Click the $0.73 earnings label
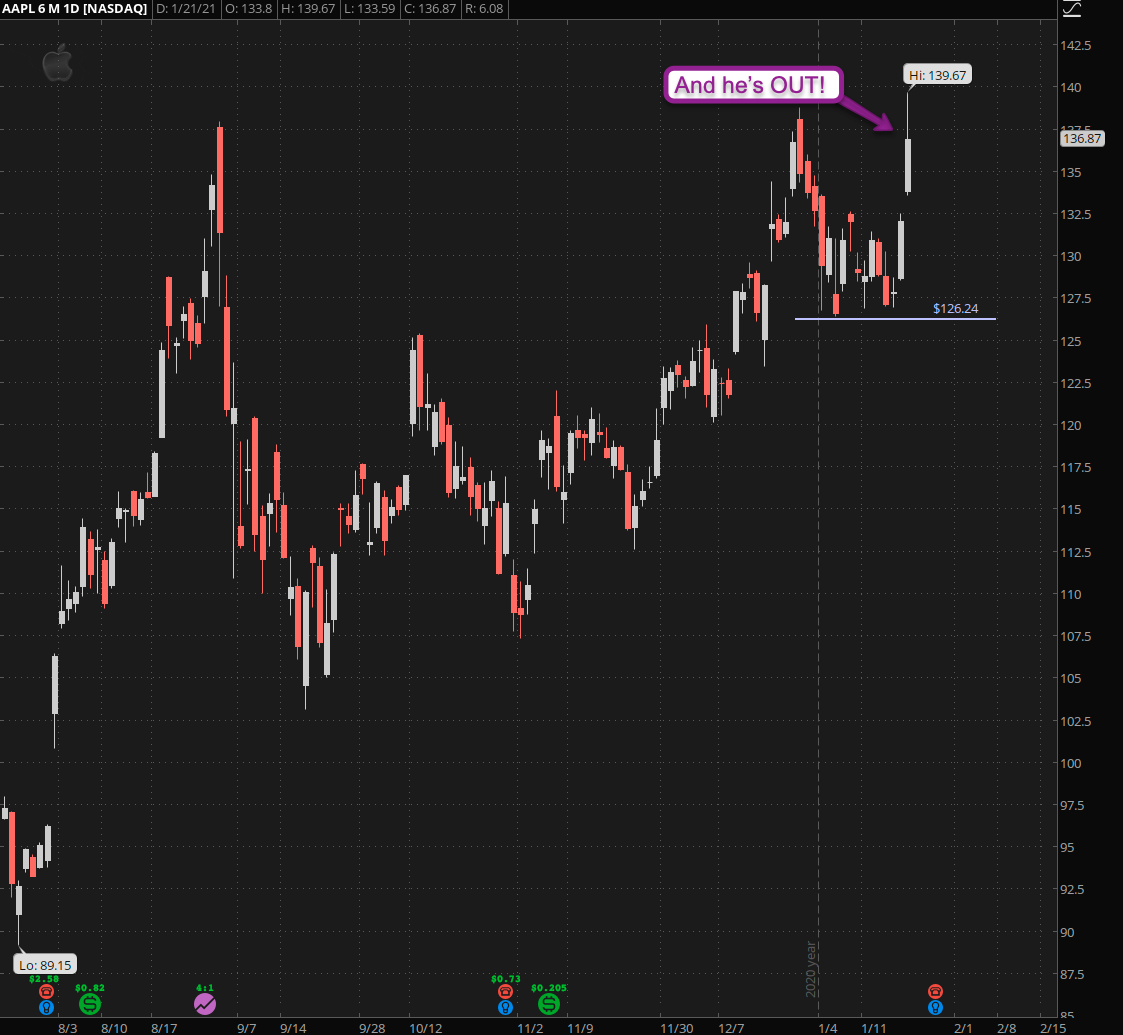 (506, 979)
